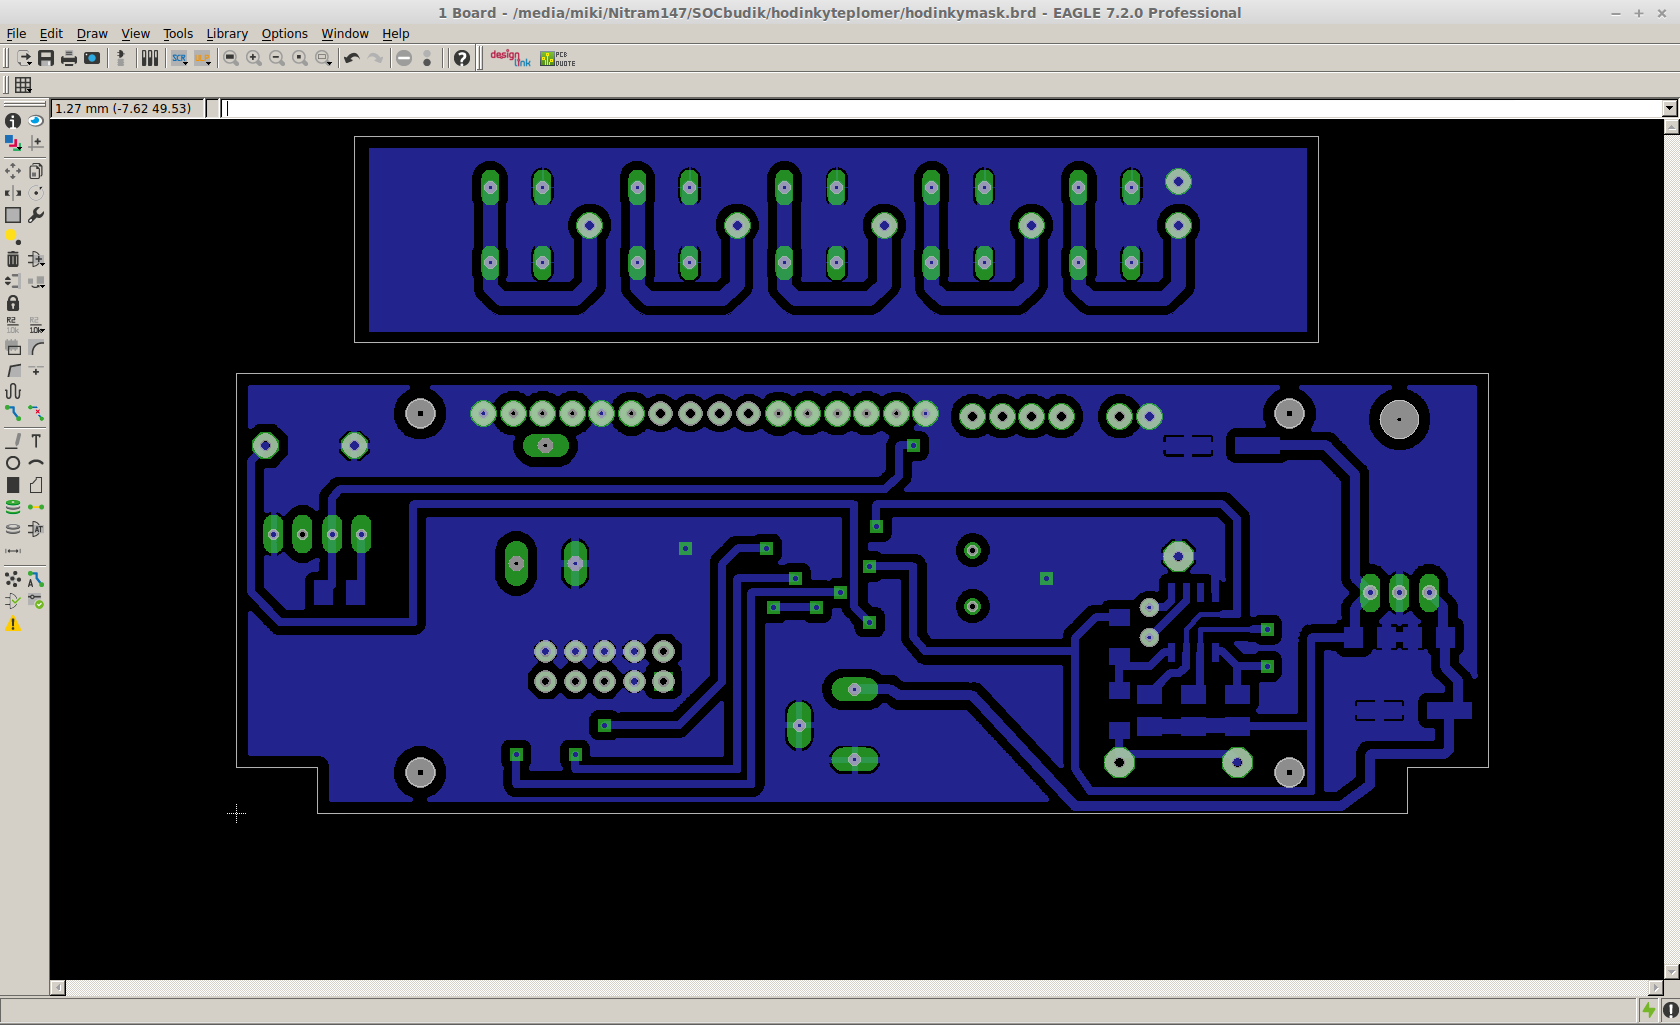The image size is (1680, 1025).
Task: Click the Stop command icon
Action: [404, 58]
